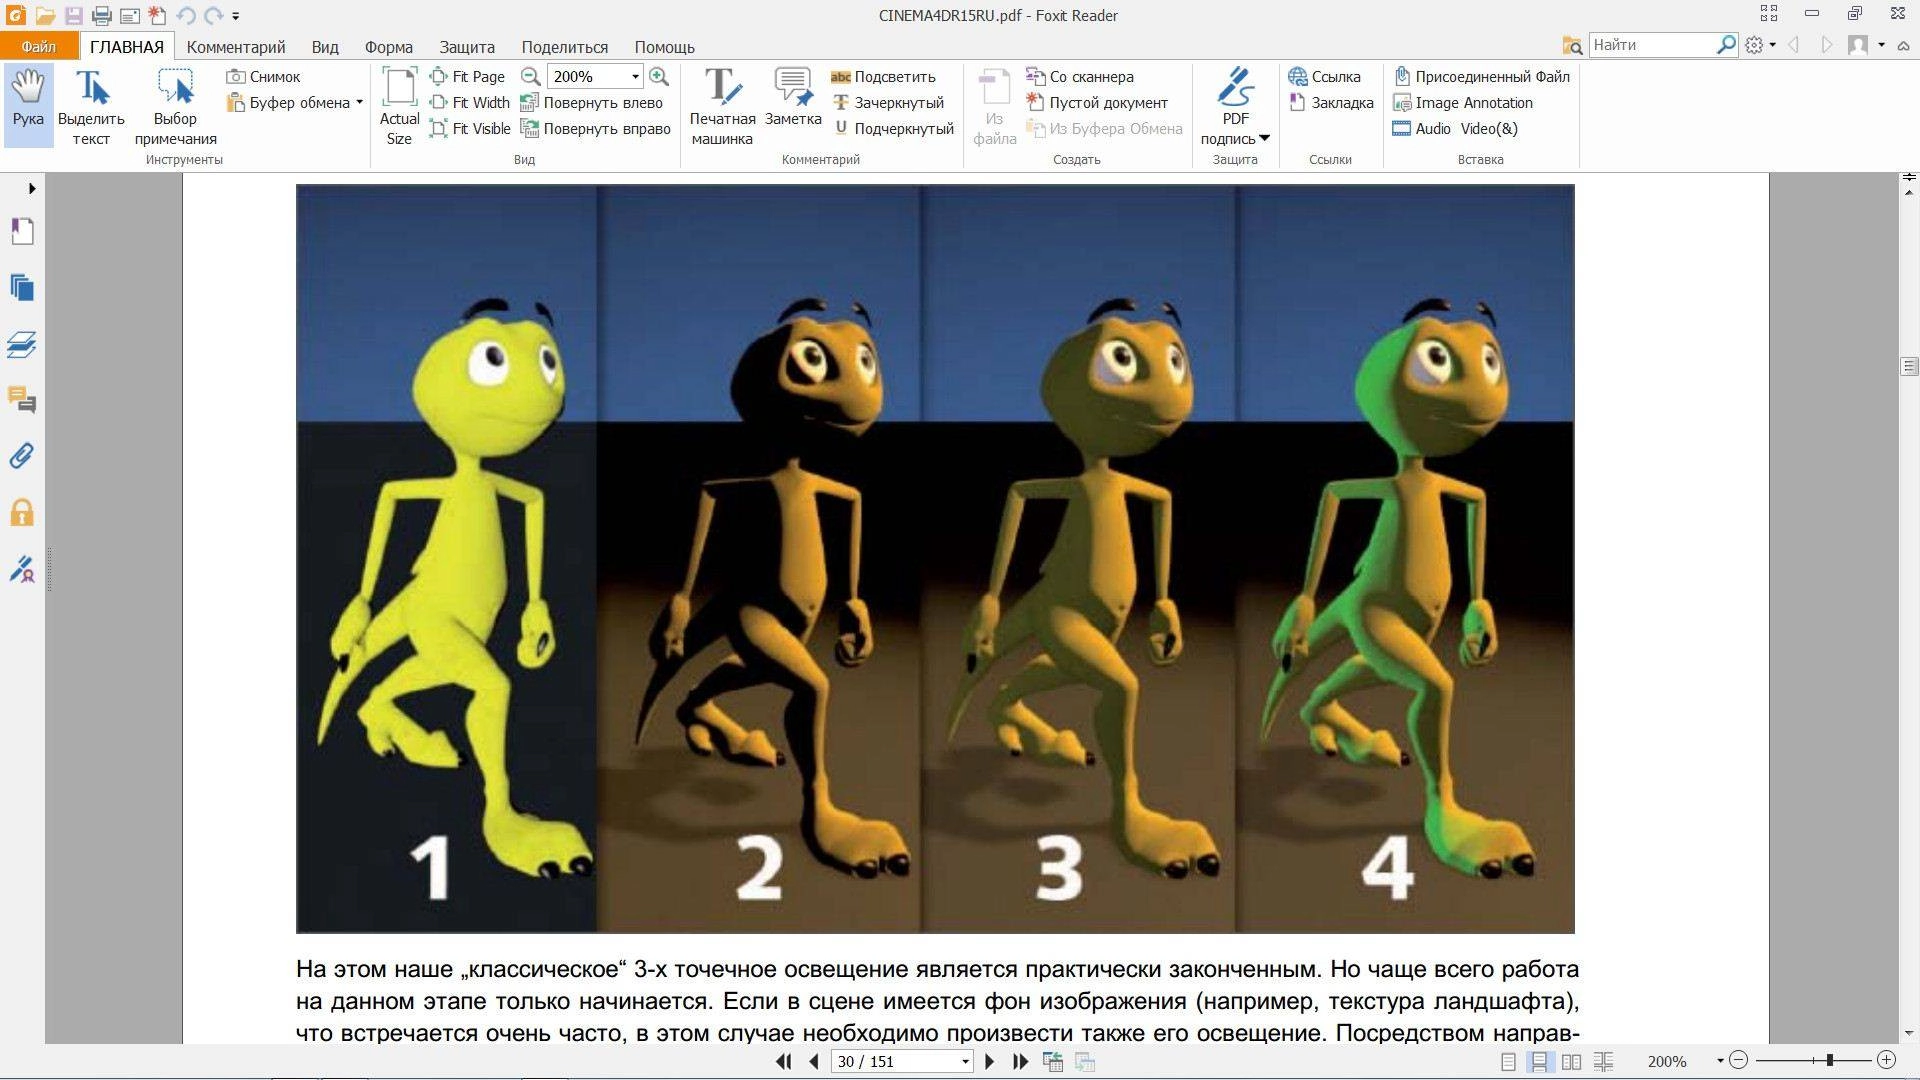
Task: Open ribbon zoom 200% dropdown
Action: (635, 76)
